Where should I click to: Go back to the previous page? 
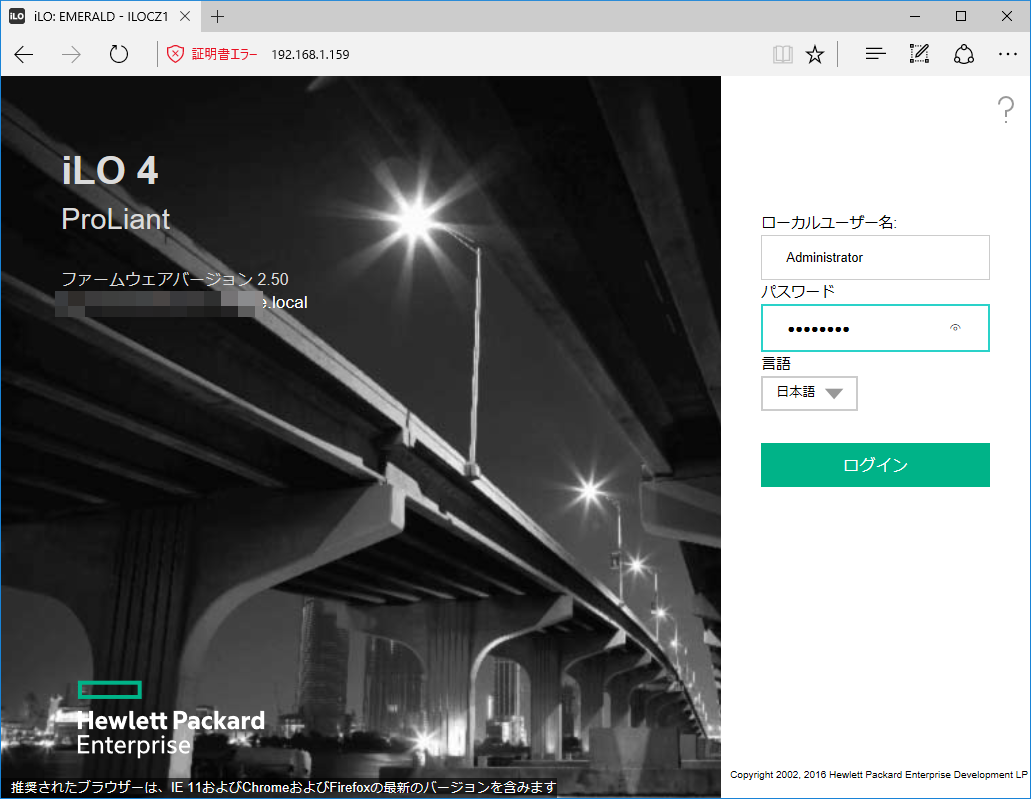[24, 54]
